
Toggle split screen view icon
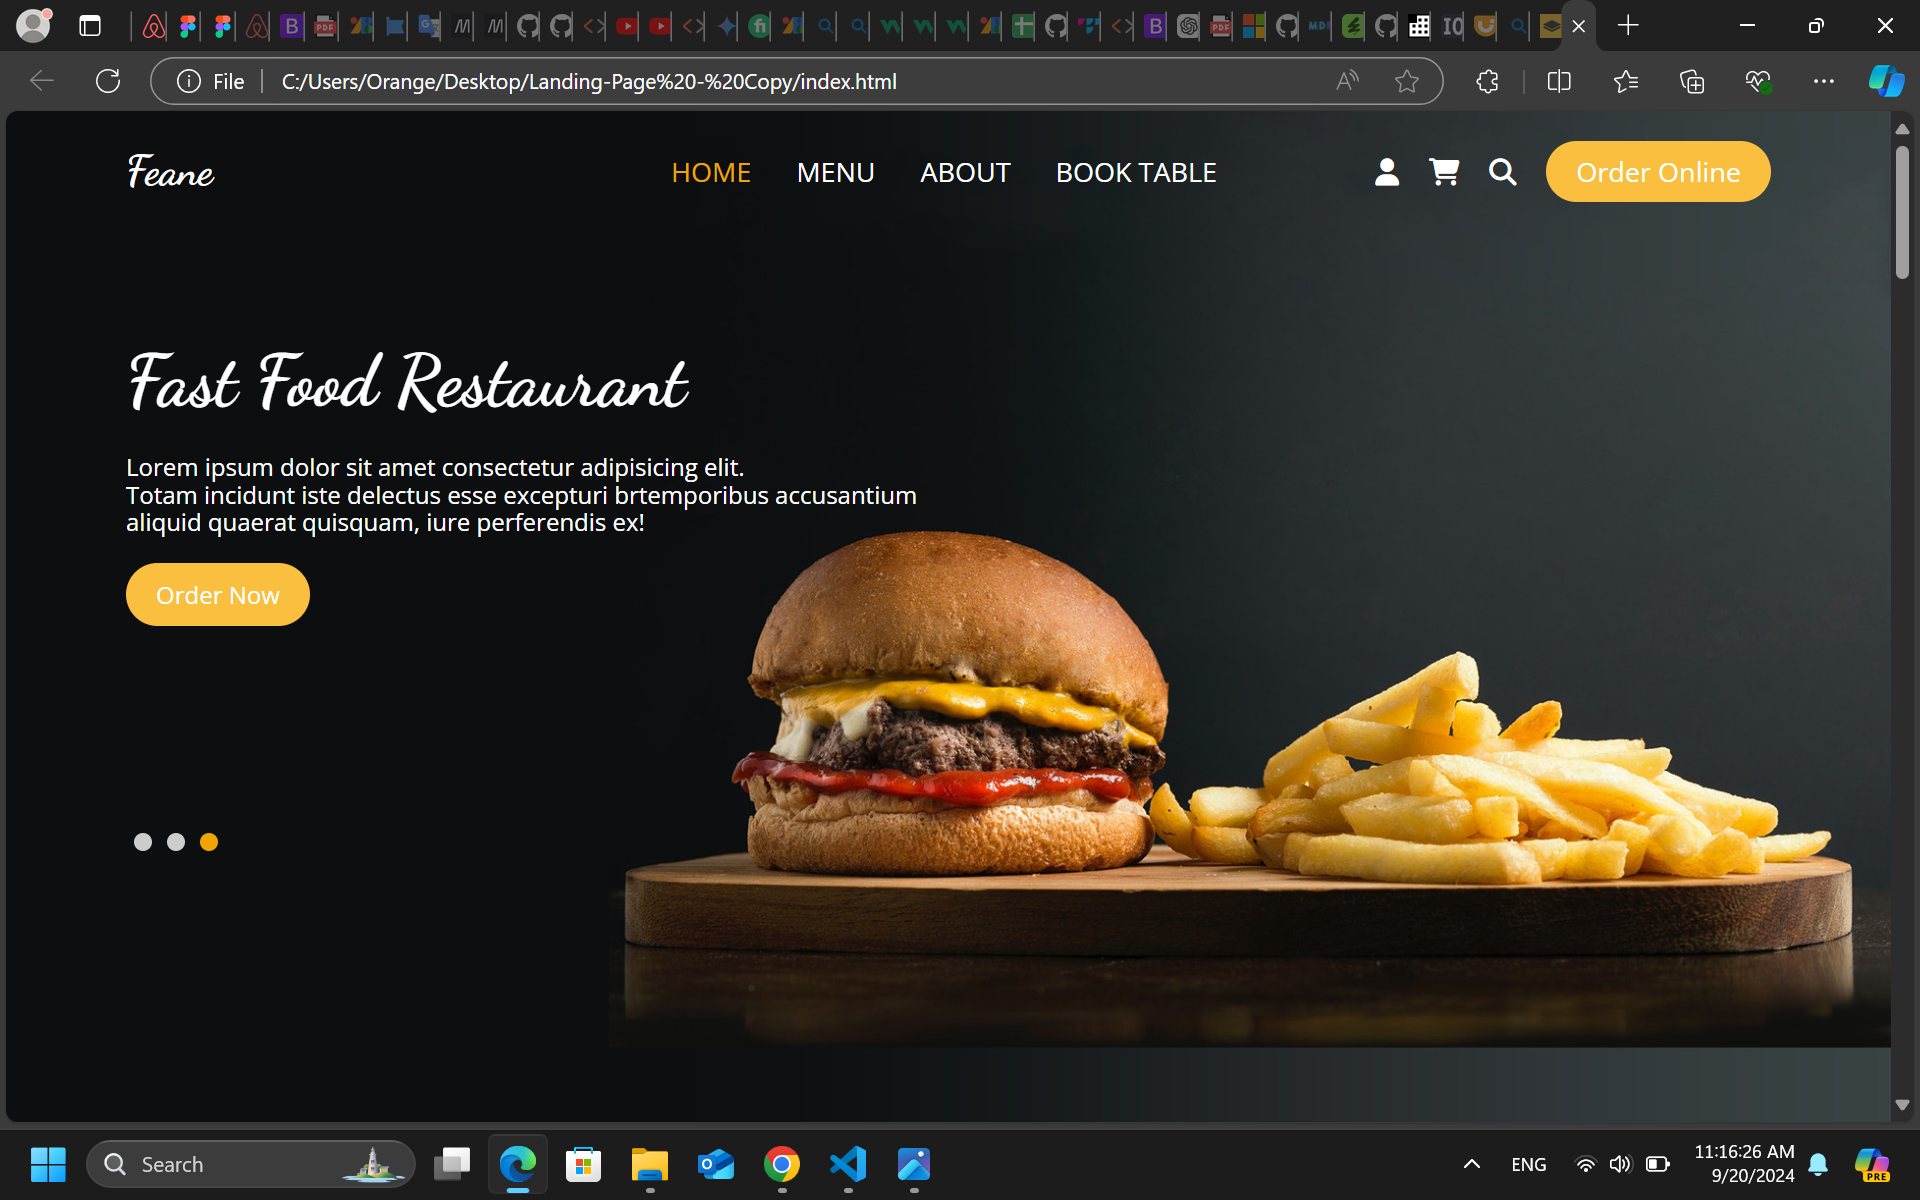(1559, 81)
